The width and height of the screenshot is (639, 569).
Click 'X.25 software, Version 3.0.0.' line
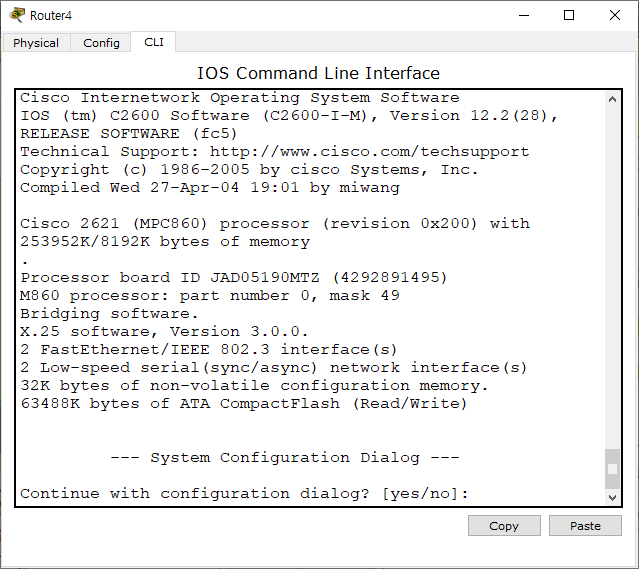[164, 331]
